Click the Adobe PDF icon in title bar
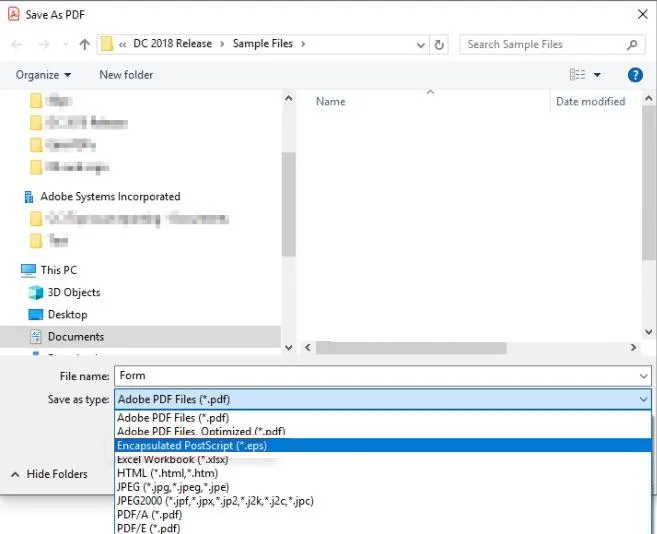Viewport: 657px width, 534px height. tap(14, 14)
